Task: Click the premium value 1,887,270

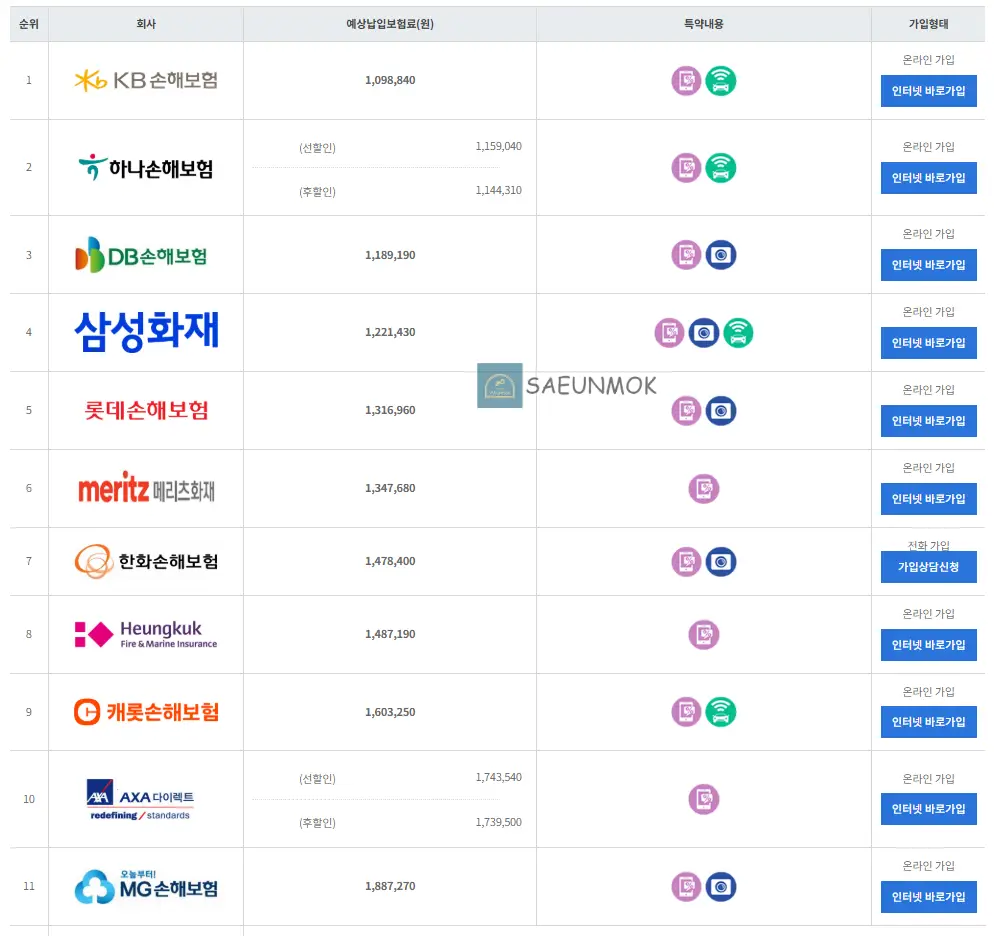Action: click(x=390, y=887)
